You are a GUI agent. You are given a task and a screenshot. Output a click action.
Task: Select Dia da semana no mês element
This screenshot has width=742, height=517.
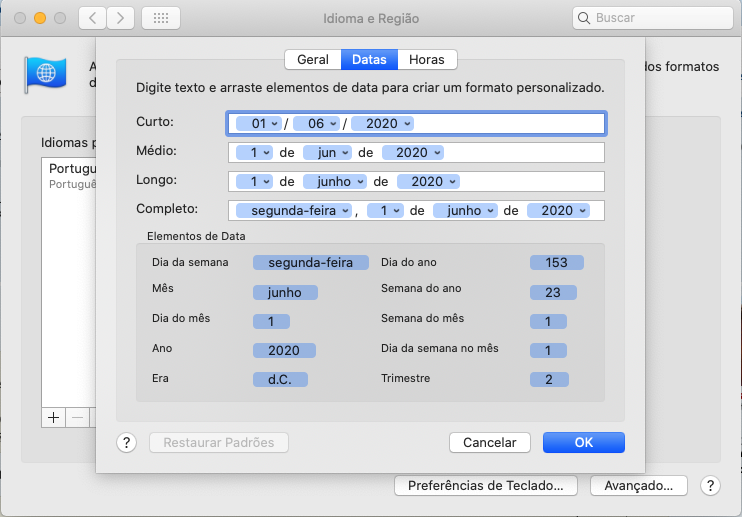548,351
